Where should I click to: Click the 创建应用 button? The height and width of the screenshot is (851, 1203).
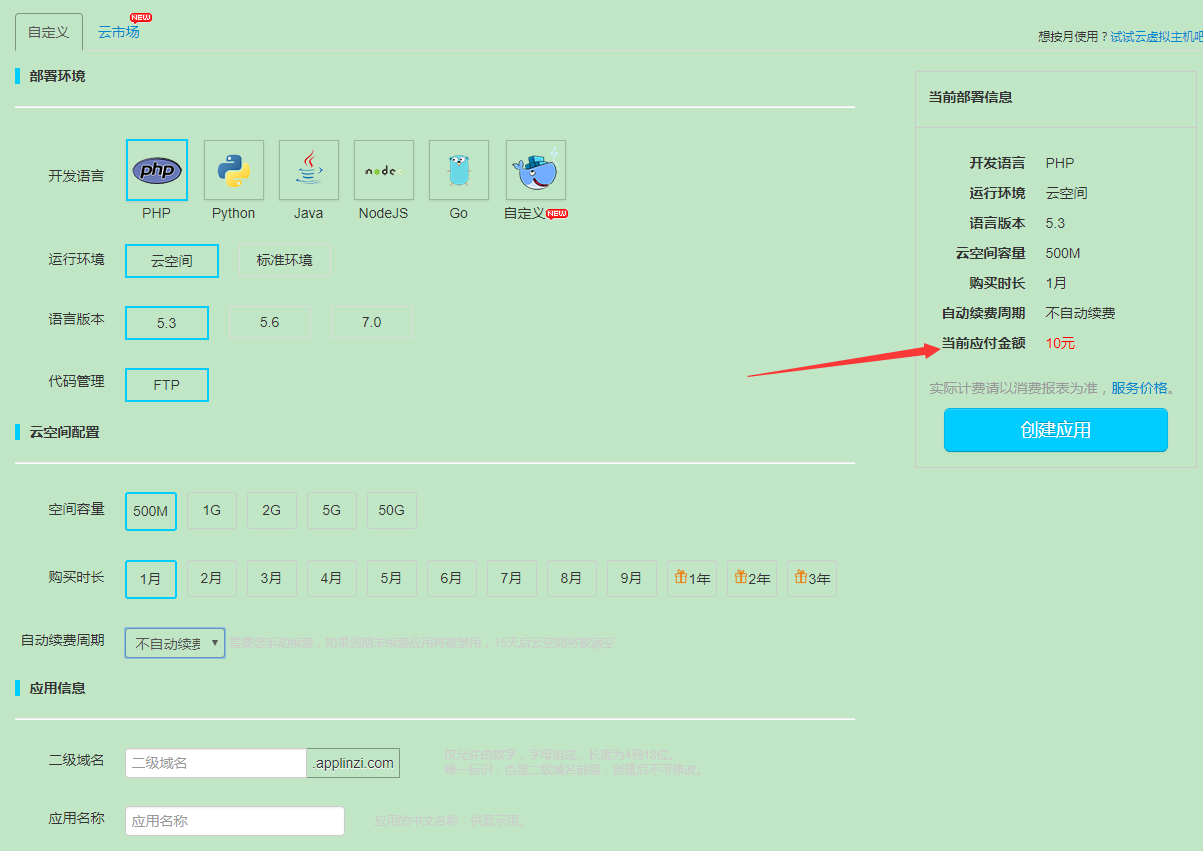pyautogui.click(x=1056, y=430)
